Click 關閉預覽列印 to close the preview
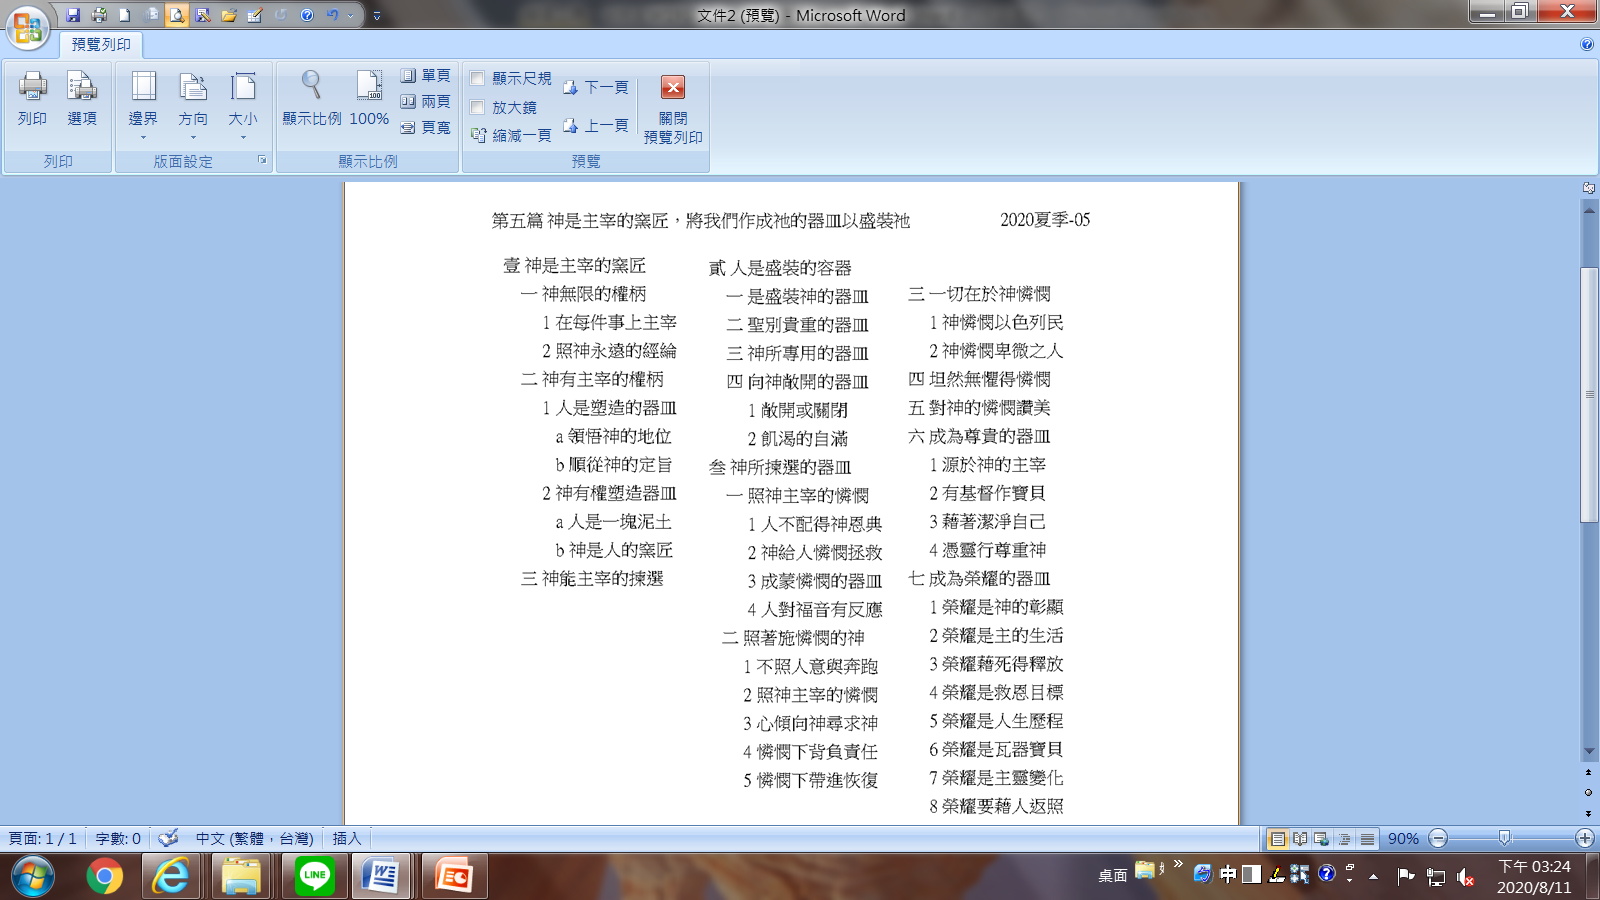Image resolution: width=1600 pixels, height=900 pixels. [673, 108]
